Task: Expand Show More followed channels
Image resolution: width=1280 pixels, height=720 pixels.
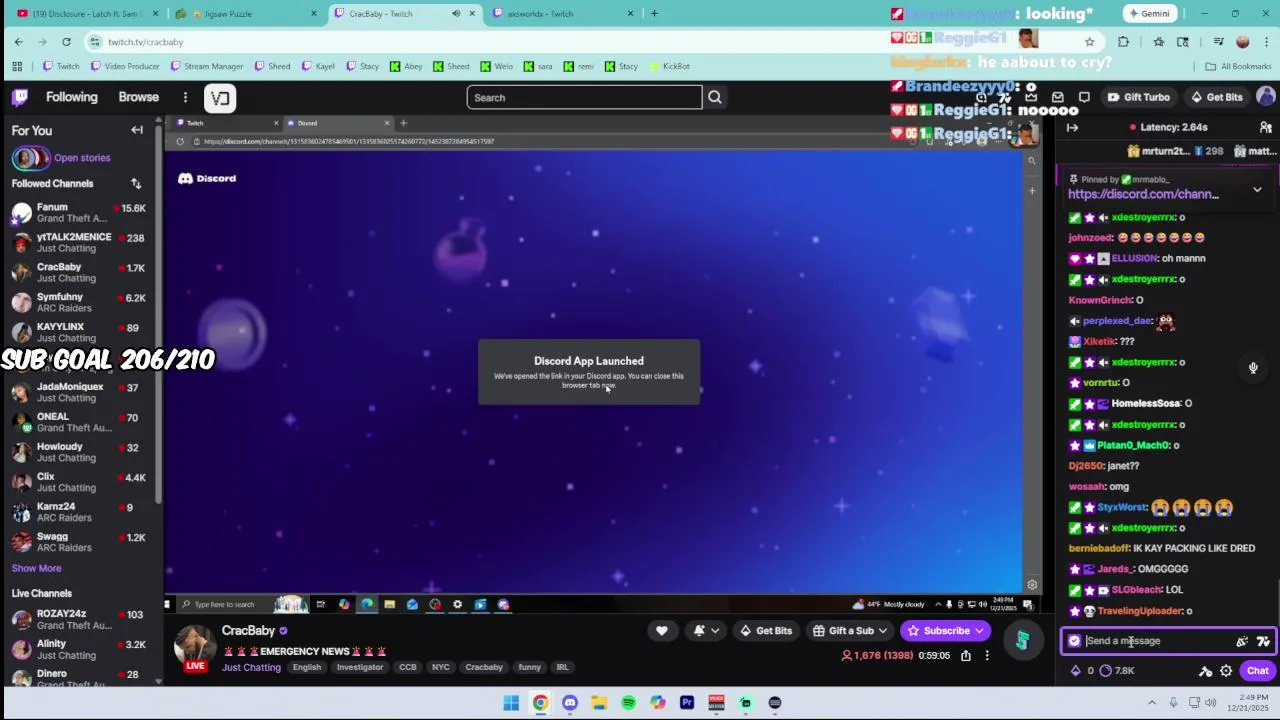Action: (36, 568)
